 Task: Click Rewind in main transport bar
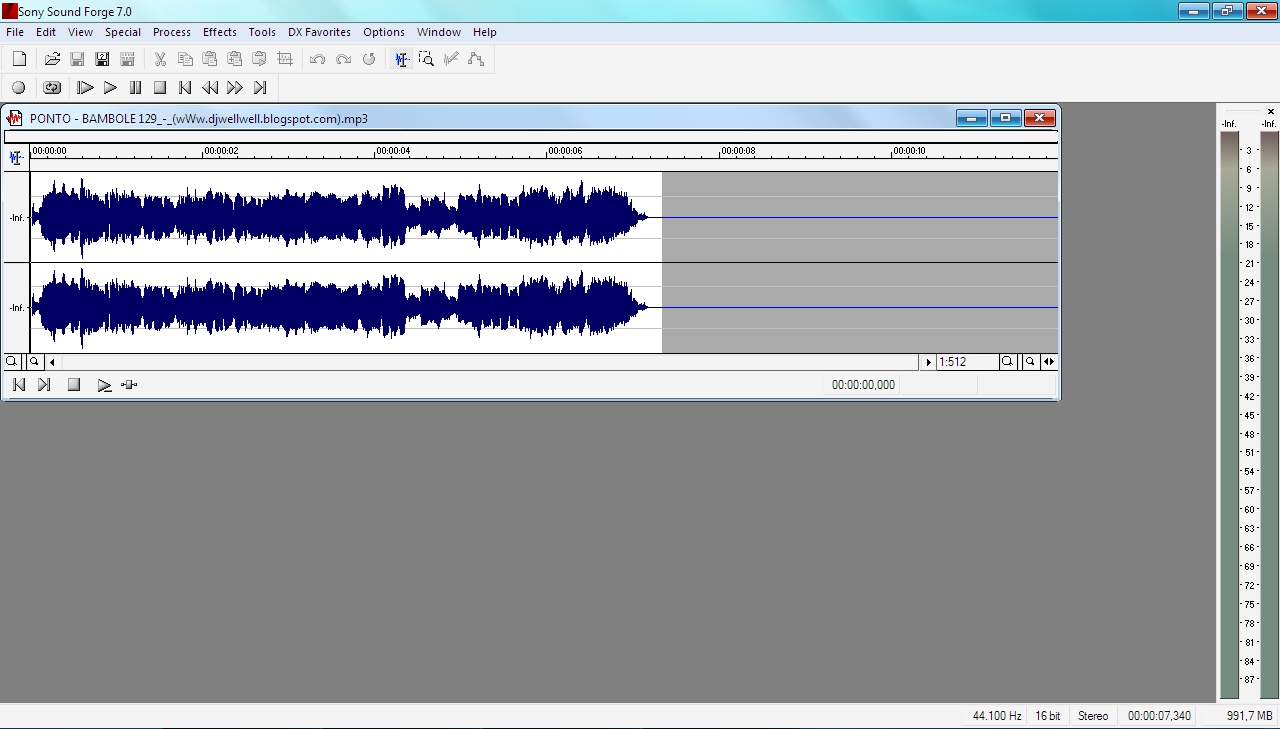pyautogui.click(x=210, y=88)
